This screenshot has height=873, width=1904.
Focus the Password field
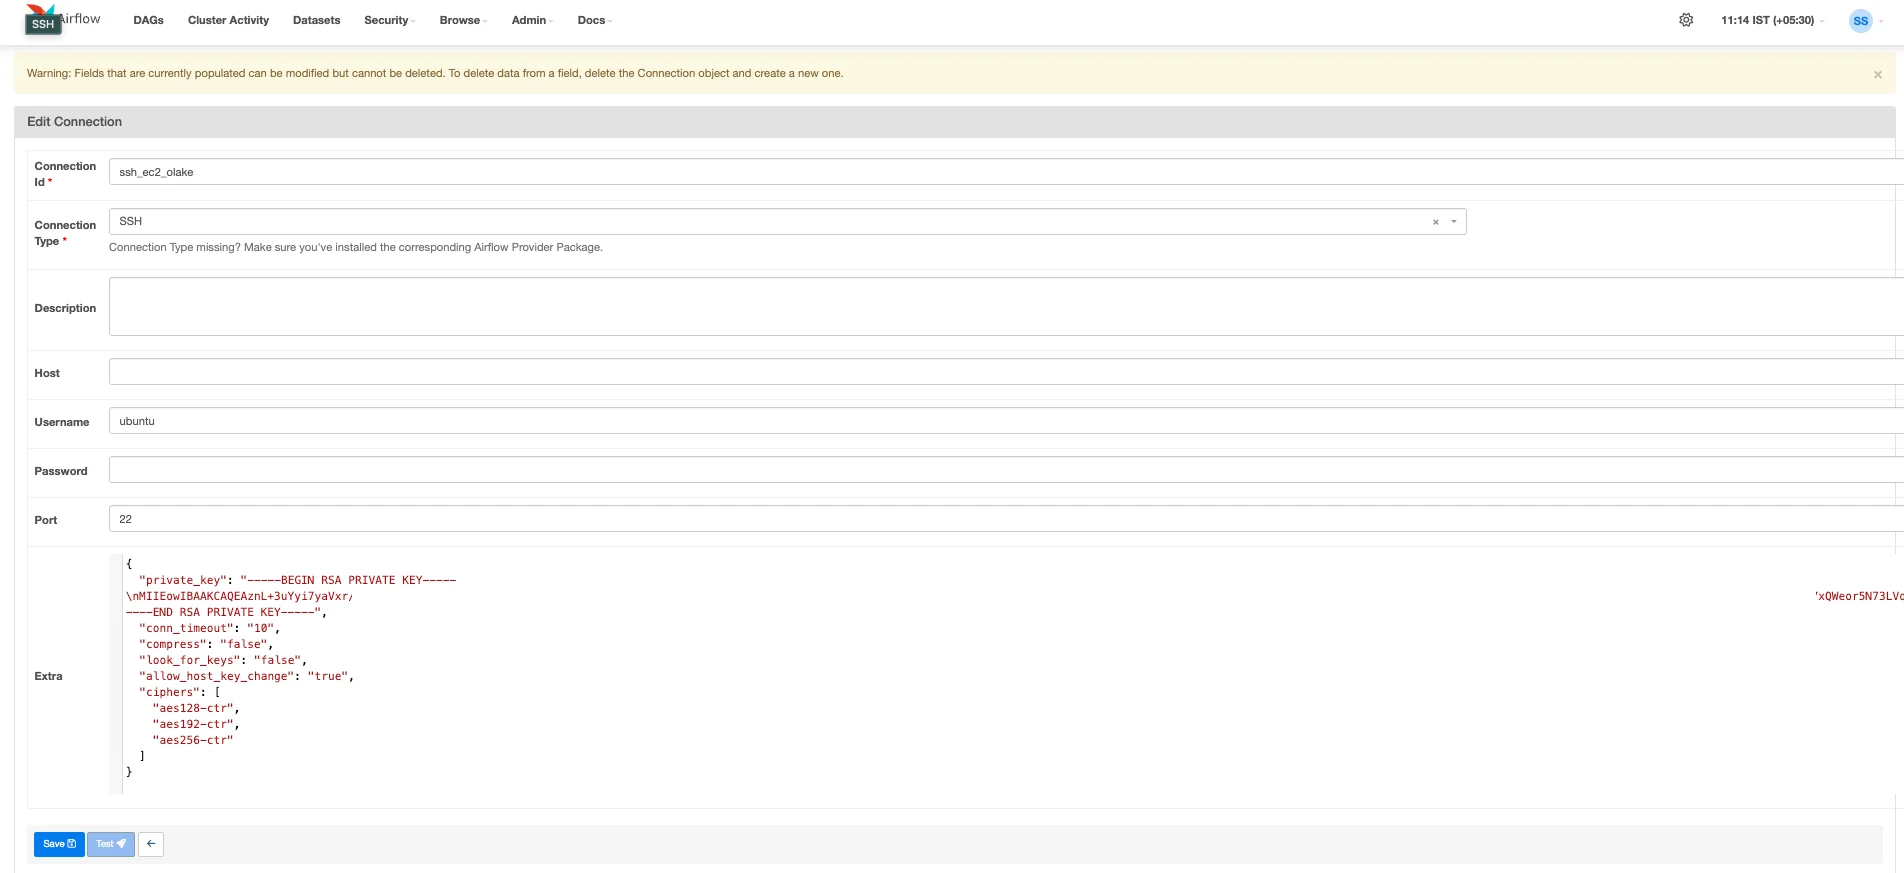(1000, 470)
